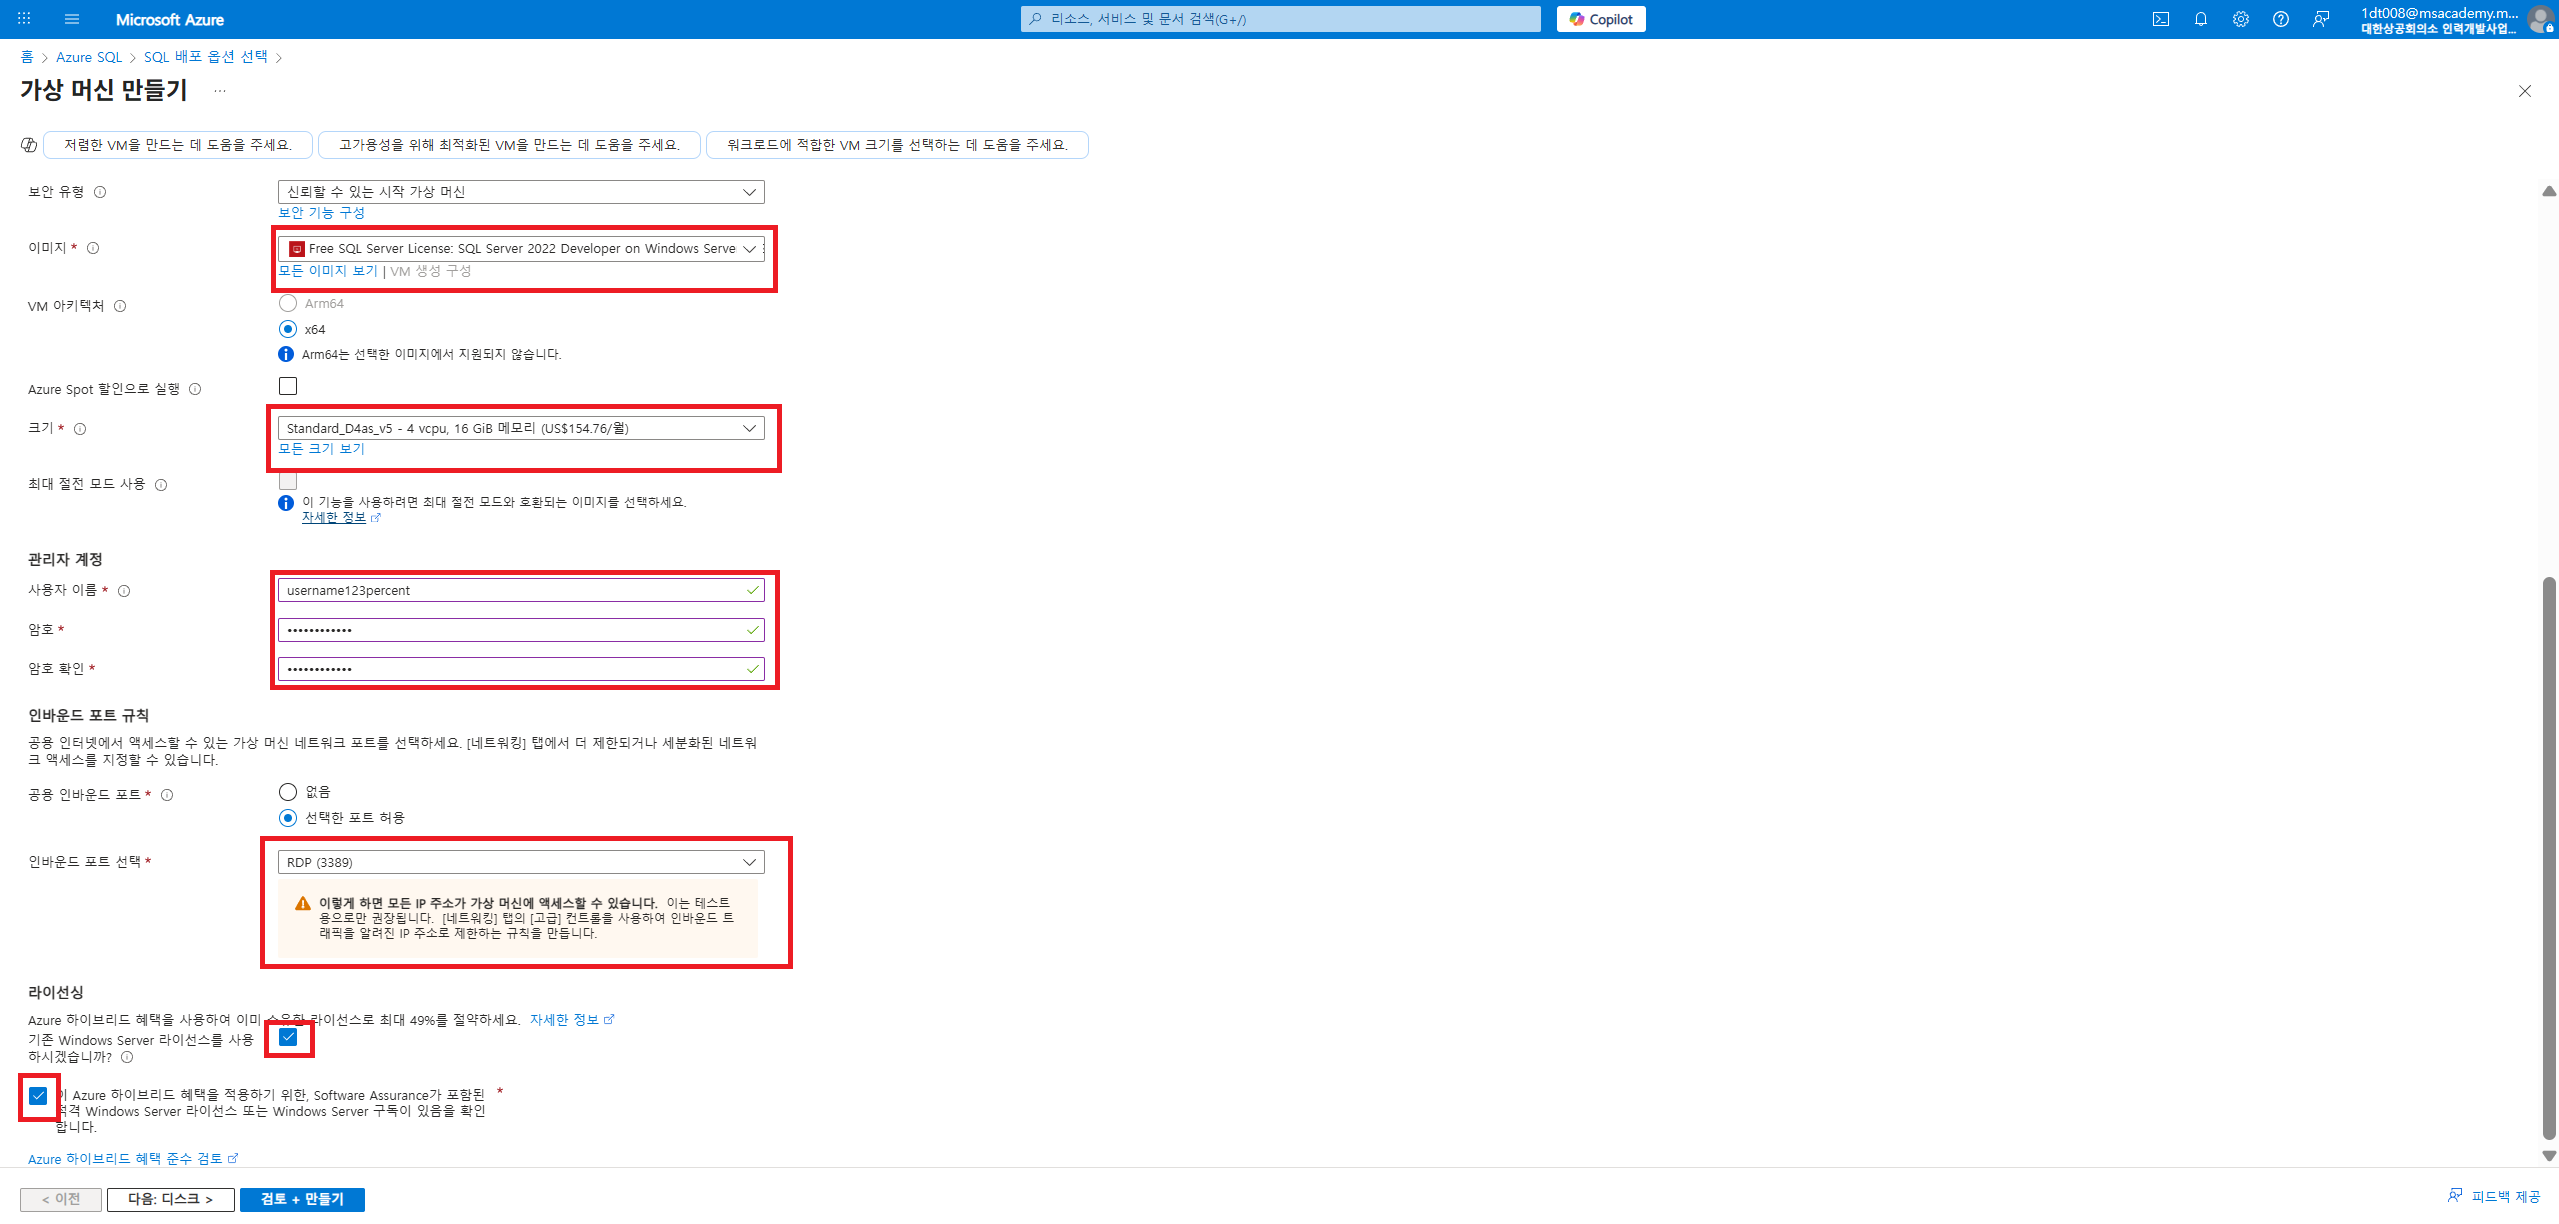The image size is (2559, 1224).
Task: Click the 검토 + 만들기 button
Action: (302, 1199)
